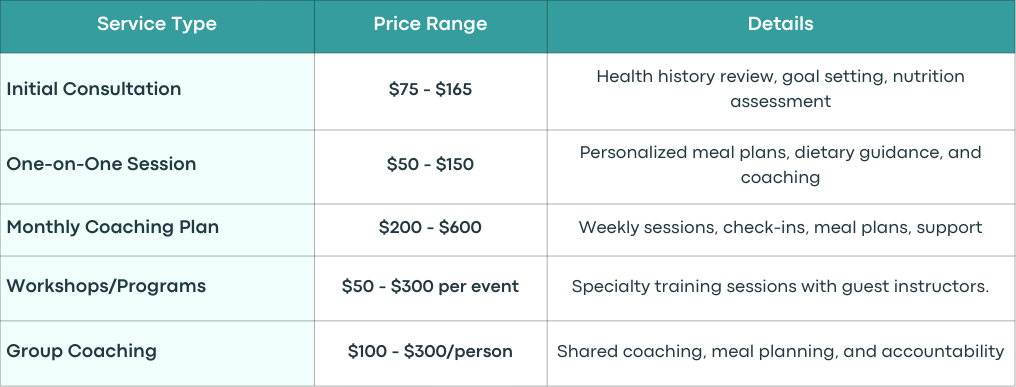
Task: Click the Service Type column header
Action: click(157, 26)
